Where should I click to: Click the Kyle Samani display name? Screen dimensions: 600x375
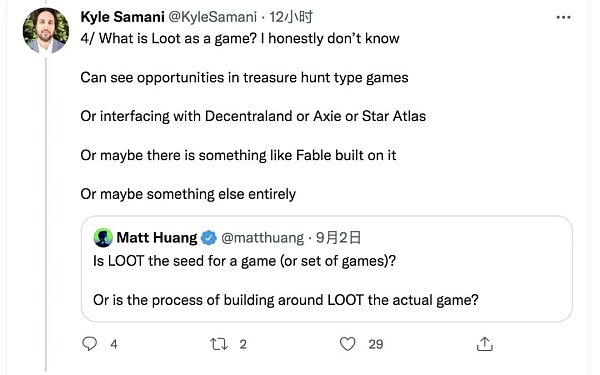pyautogui.click(x=122, y=17)
